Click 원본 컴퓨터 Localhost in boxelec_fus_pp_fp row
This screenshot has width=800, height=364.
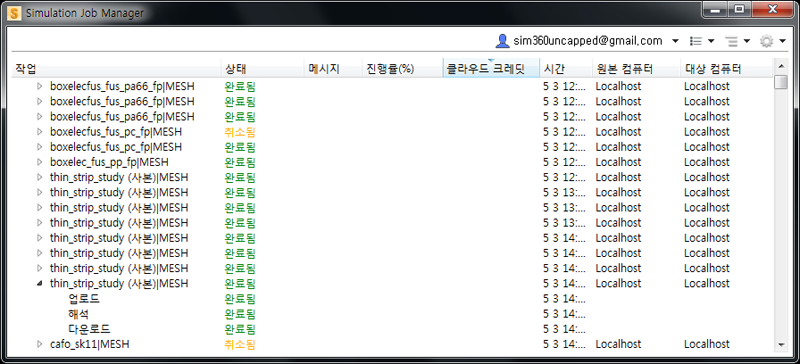click(x=618, y=162)
